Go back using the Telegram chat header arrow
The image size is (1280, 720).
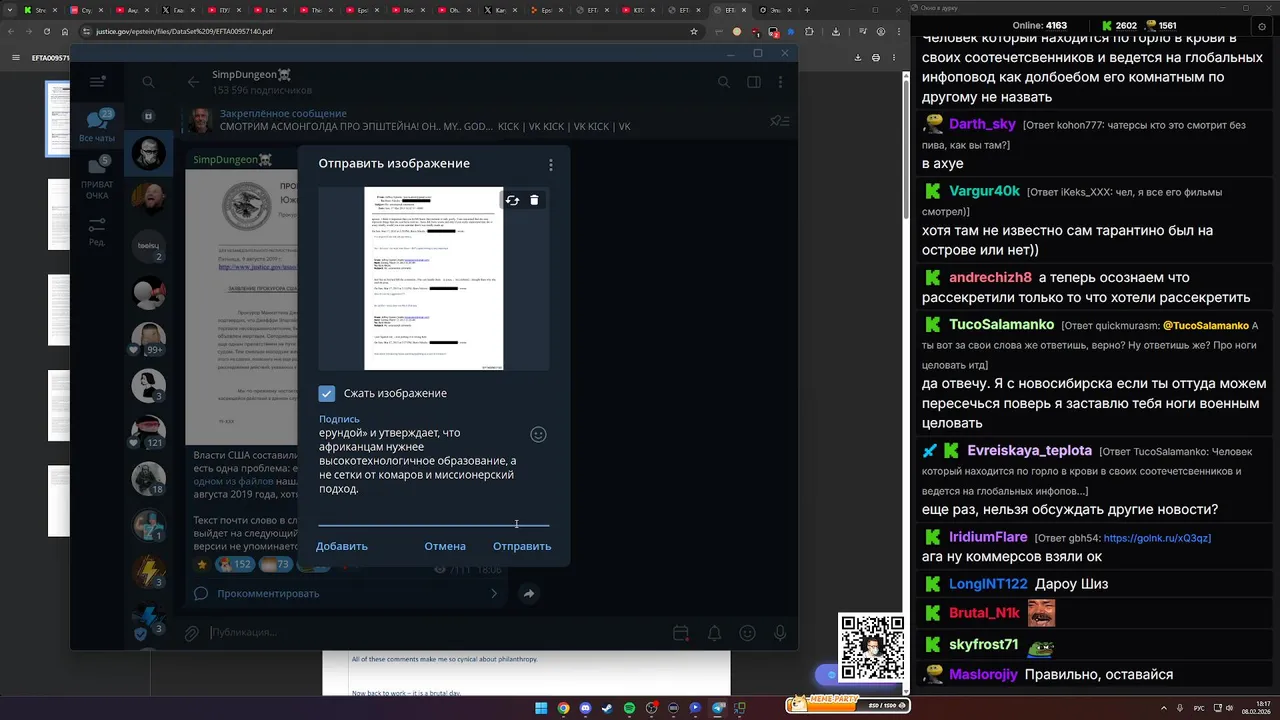[x=193, y=82]
